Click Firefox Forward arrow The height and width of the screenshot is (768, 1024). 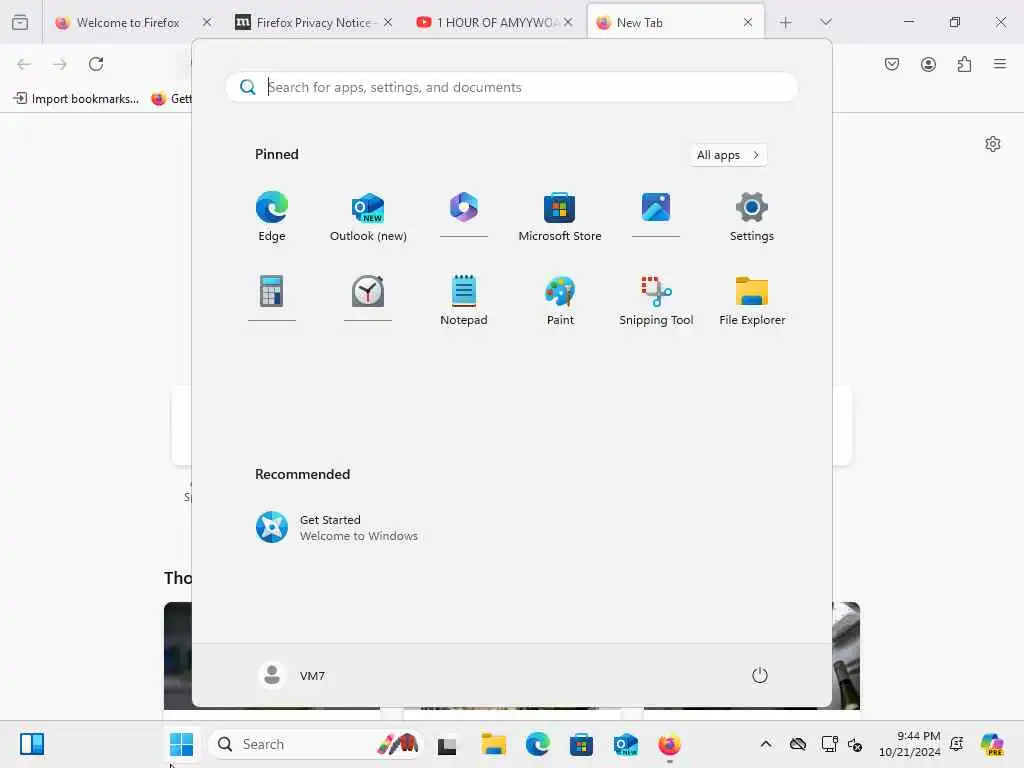point(60,64)
